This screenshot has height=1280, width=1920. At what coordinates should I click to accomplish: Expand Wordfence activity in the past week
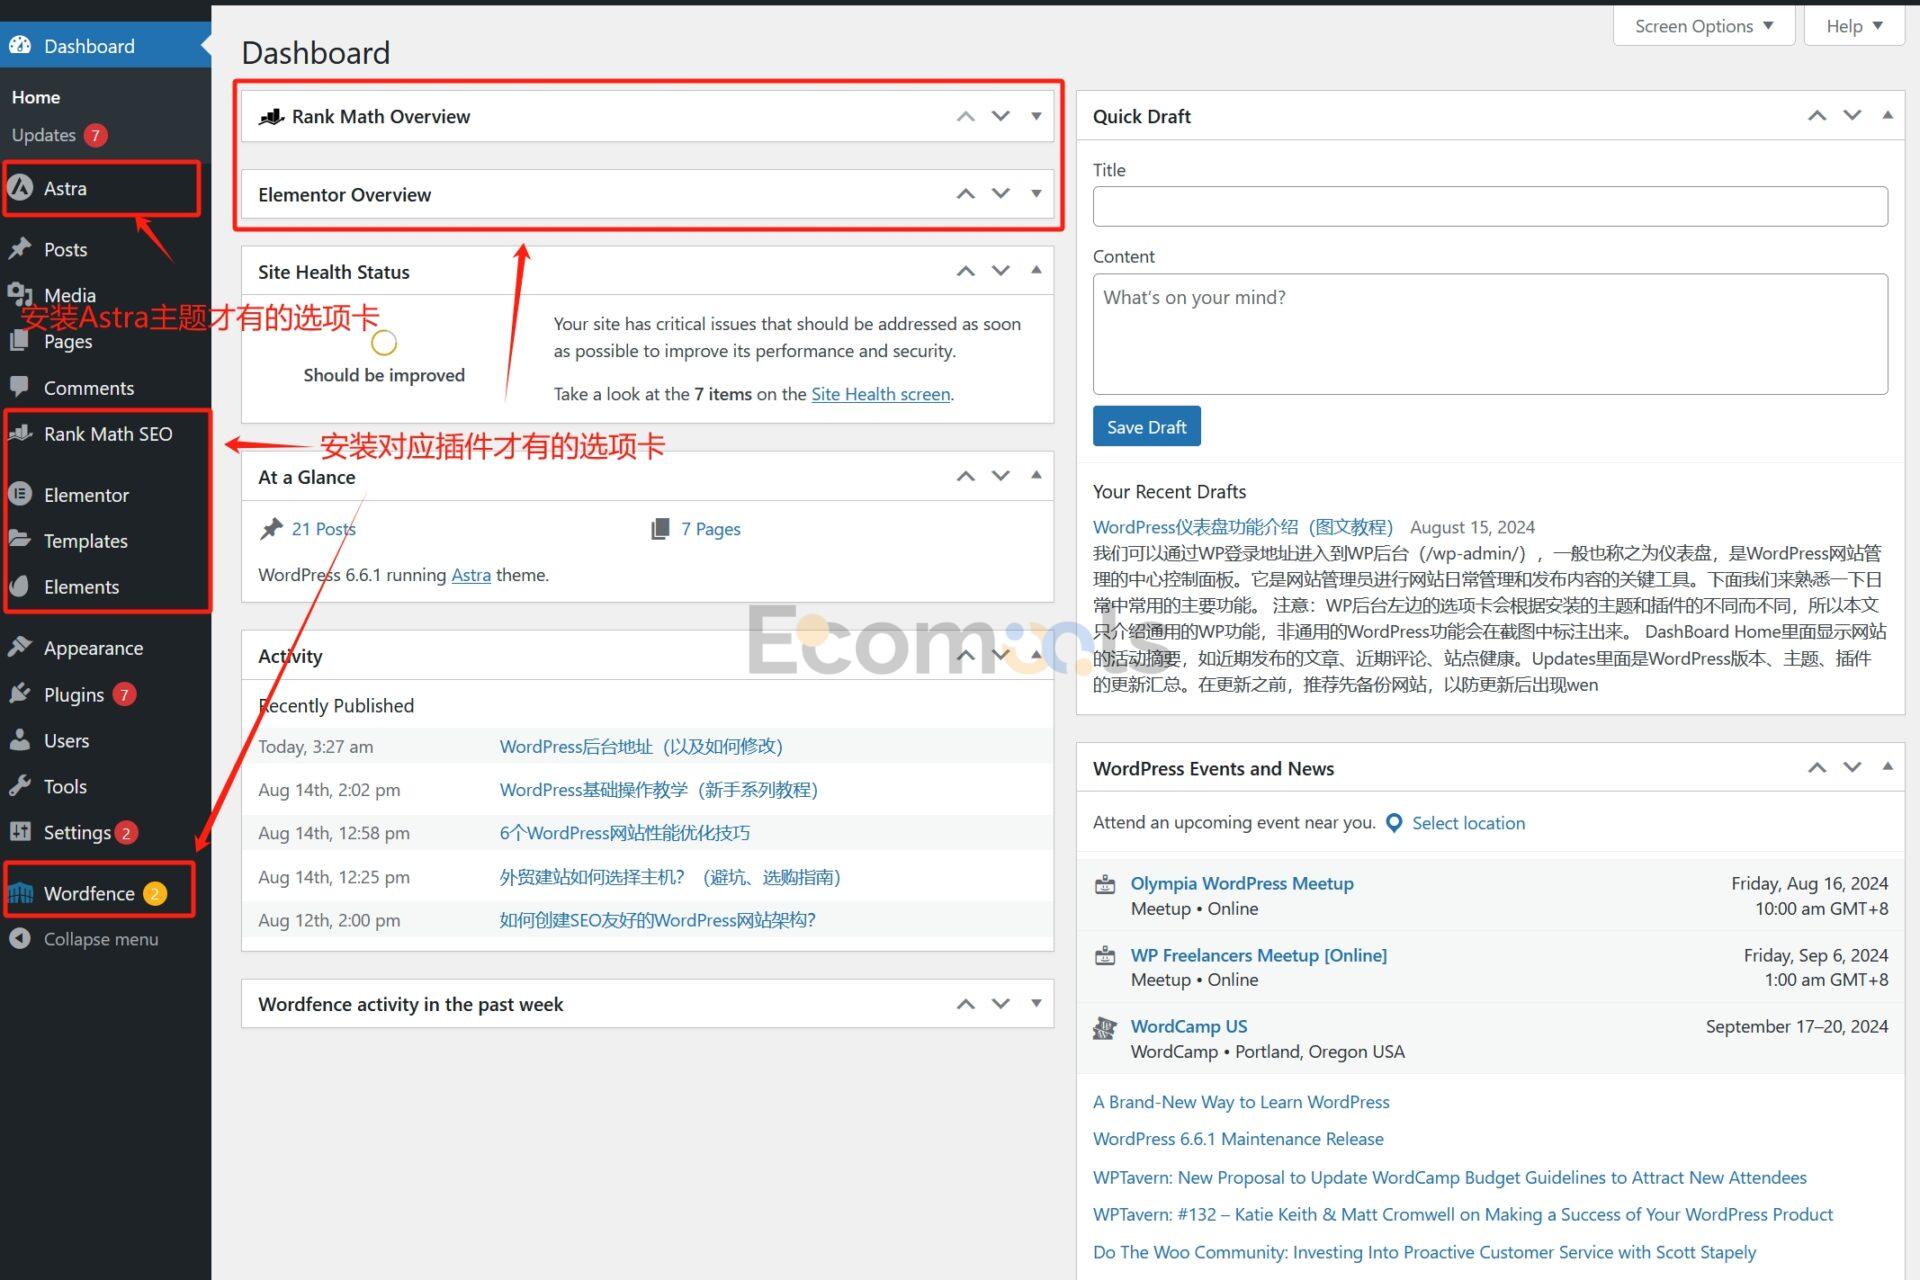pos(1036,1004)
